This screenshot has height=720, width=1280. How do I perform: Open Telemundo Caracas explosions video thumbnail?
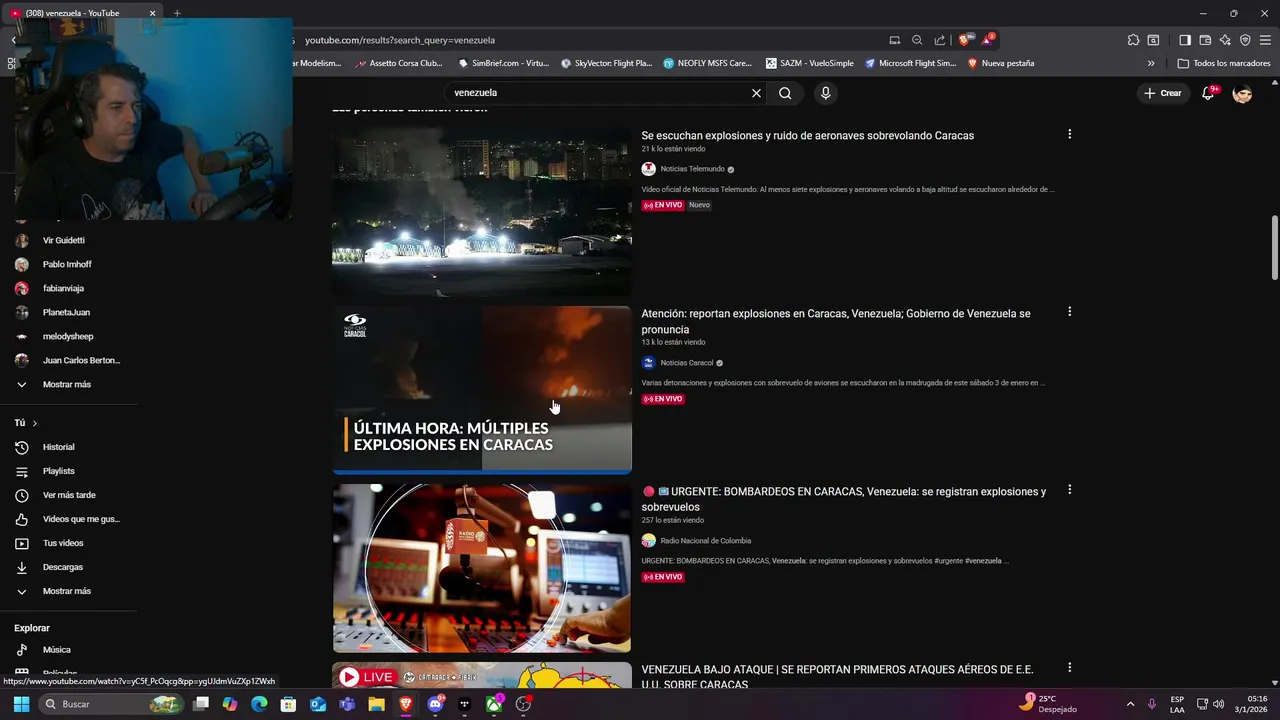pos(482,212)
